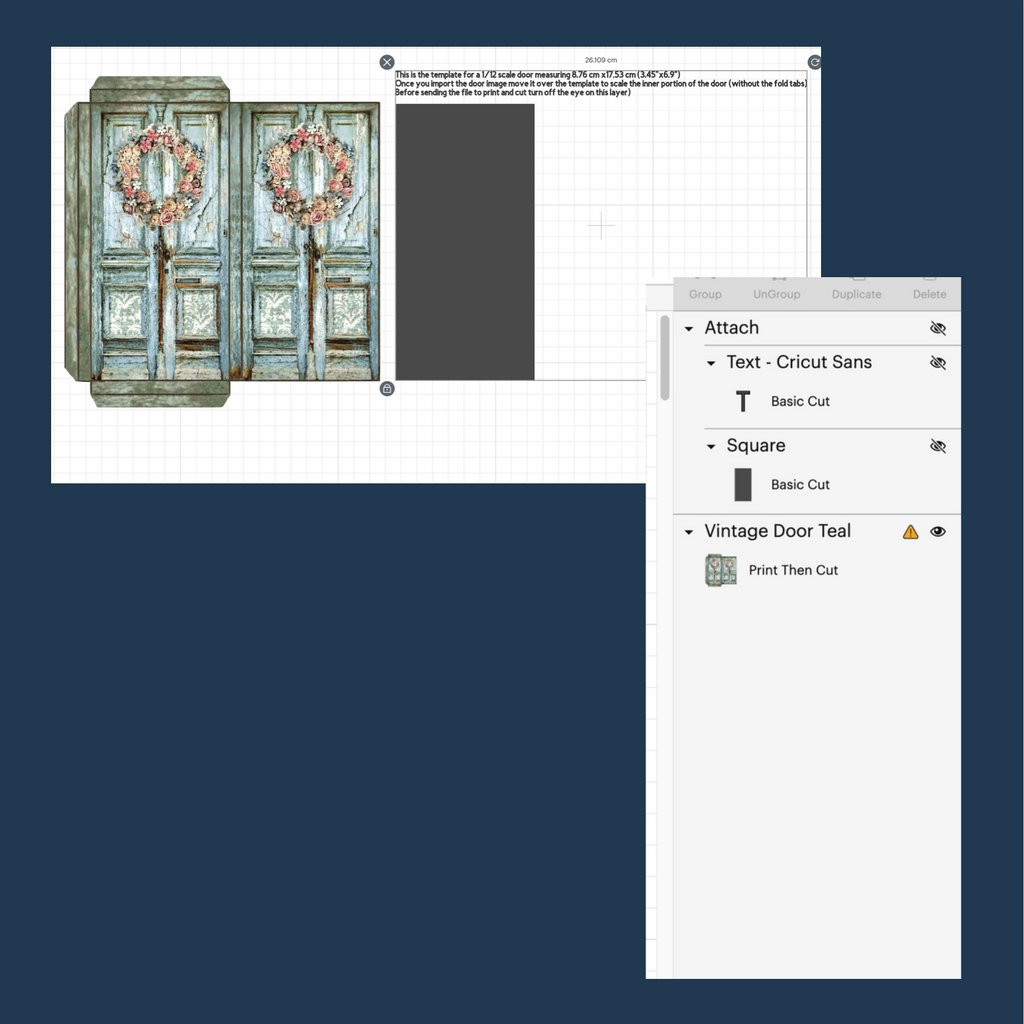The width and height of the screenshot is (1024, 1024).
Task: Select the text layer's Basic Cut label
Action: (x=800, y=402)
